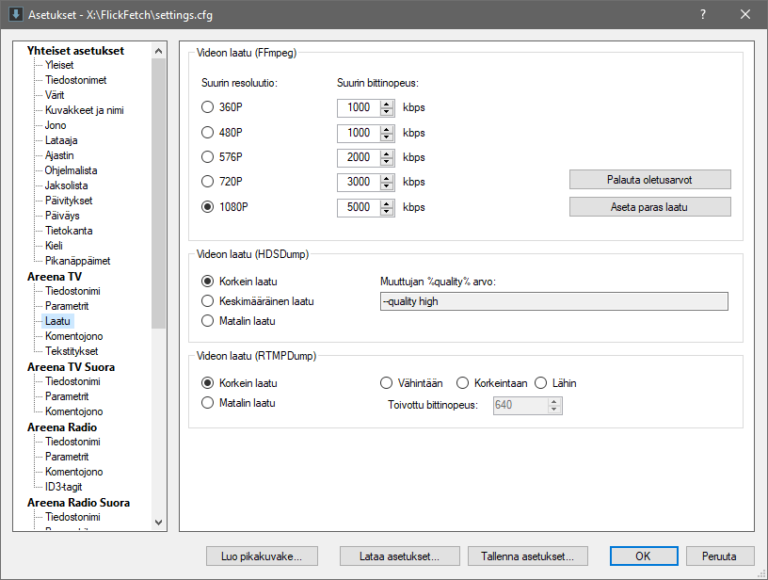Select the 360P resolution radio button

(208, 107)
